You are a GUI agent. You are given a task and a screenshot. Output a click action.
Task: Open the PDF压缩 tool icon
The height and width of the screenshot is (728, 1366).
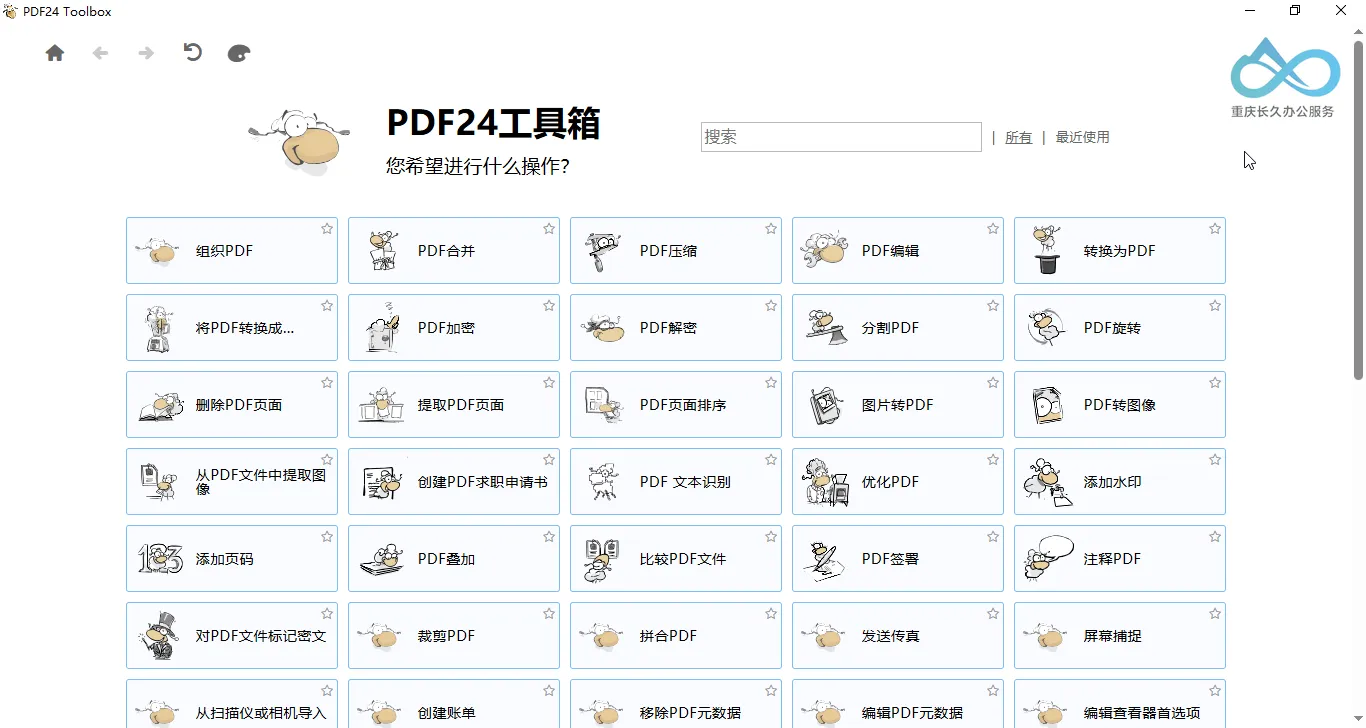pos(602,251)
